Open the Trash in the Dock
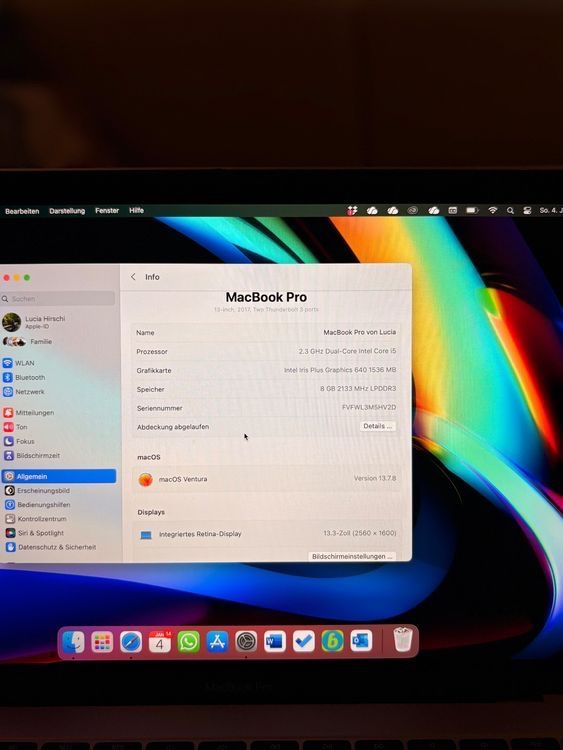 [402, 640]
